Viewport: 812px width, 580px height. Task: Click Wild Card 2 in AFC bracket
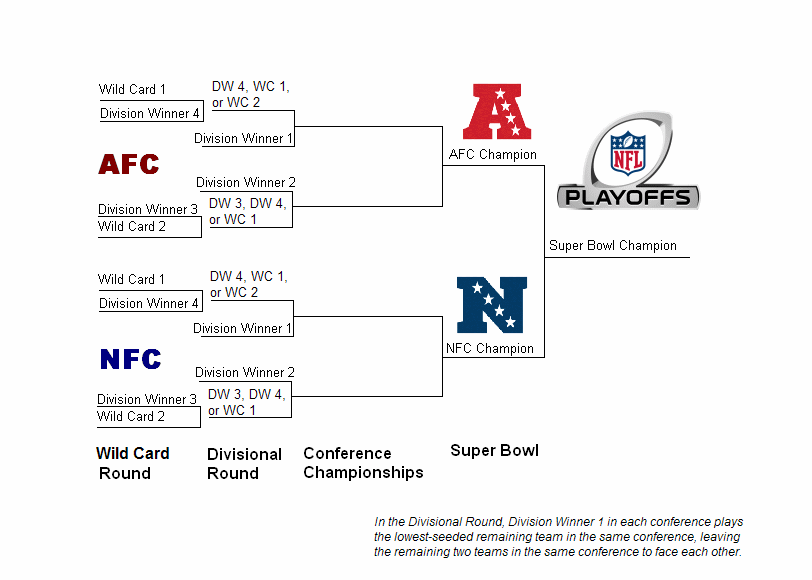pyautogui.click(x=132, y=226)
